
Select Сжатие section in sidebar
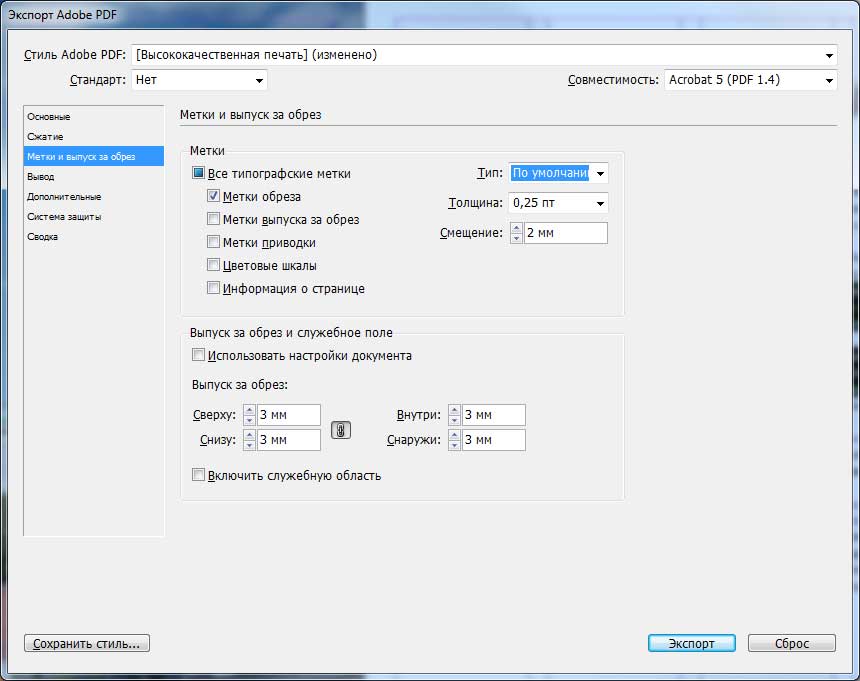click(94, 137)
